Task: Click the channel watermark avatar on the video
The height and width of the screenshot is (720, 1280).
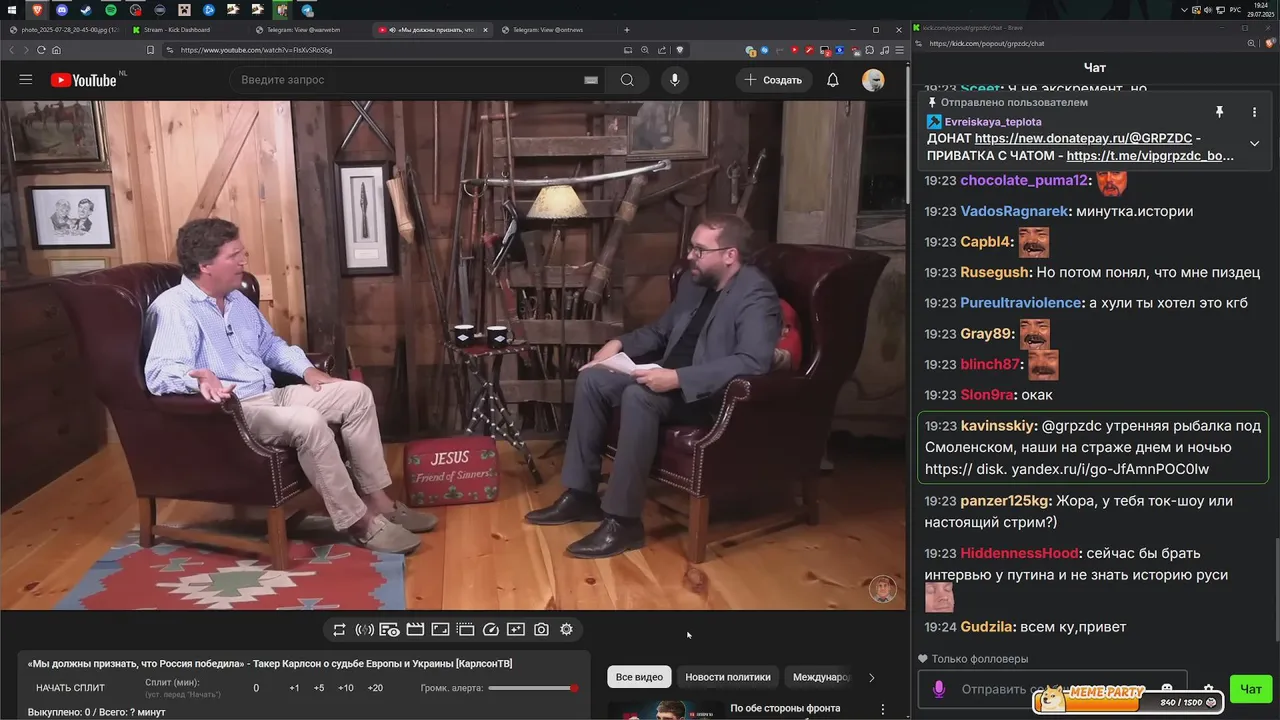Action: click(x=882, y=589)
